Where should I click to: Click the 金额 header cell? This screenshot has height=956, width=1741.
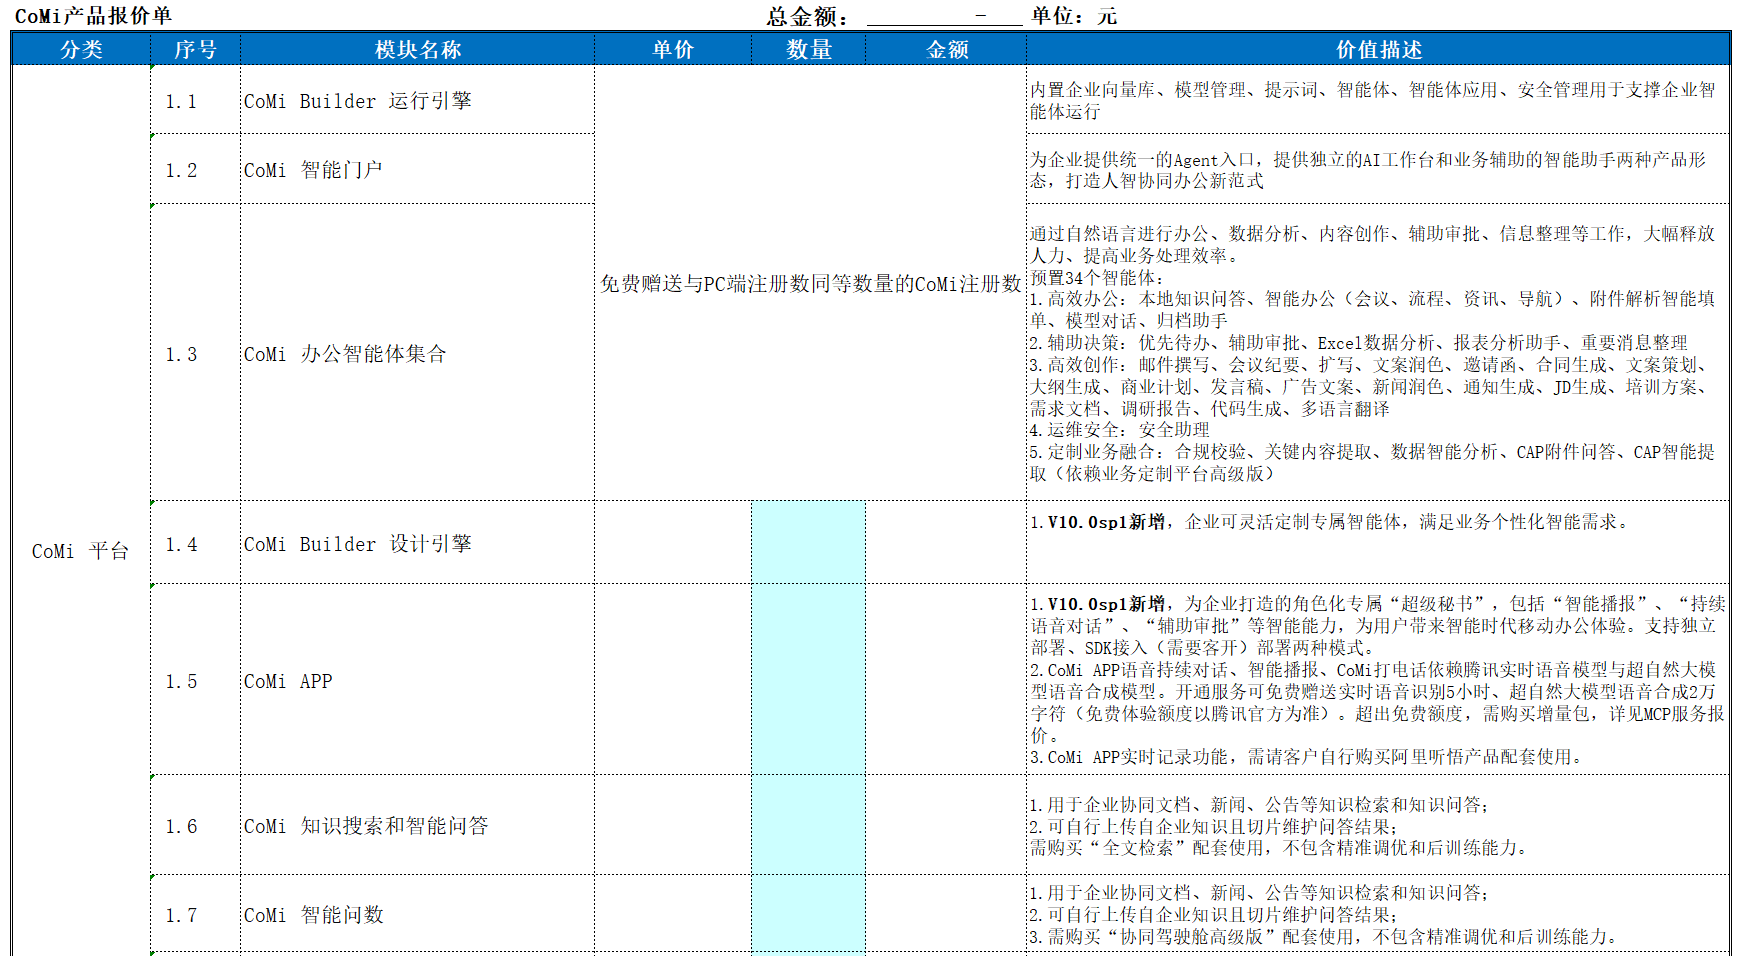[x=946, y=49]
